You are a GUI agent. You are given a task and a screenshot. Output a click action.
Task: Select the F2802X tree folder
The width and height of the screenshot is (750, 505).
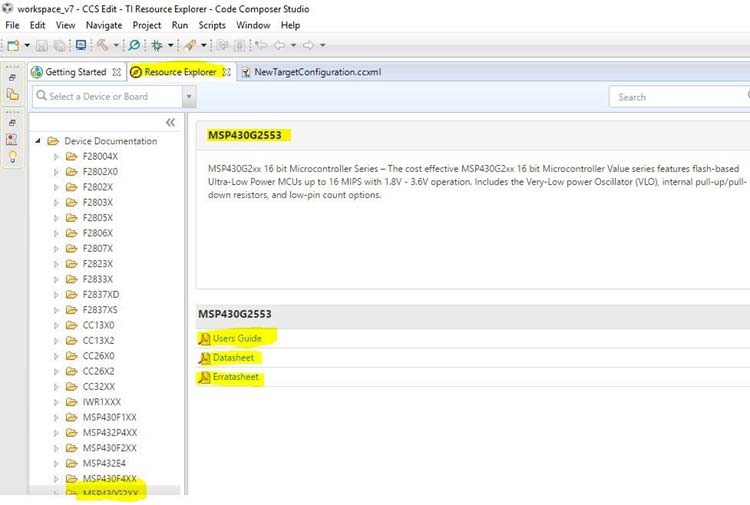(98, 187)
